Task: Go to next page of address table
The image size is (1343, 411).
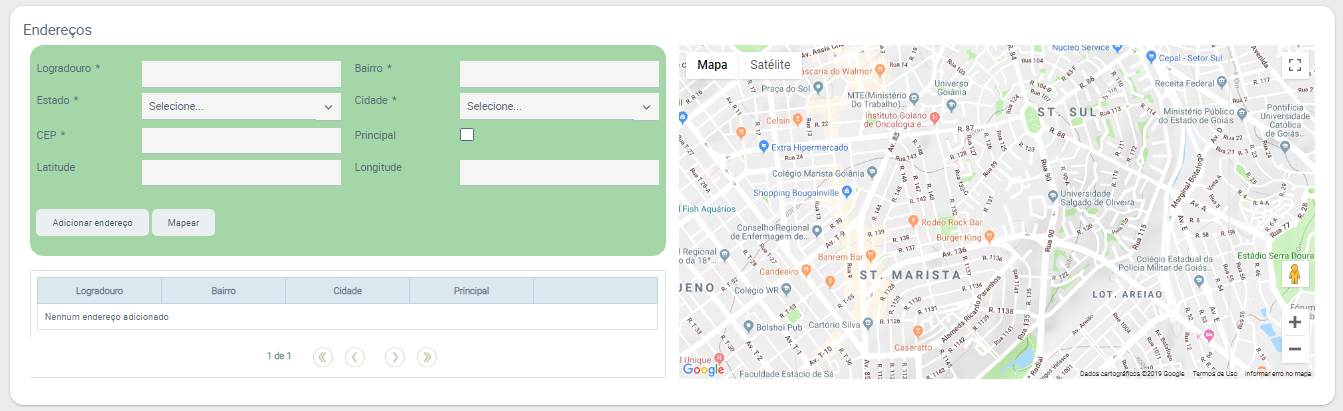Action: click(395, 357)
